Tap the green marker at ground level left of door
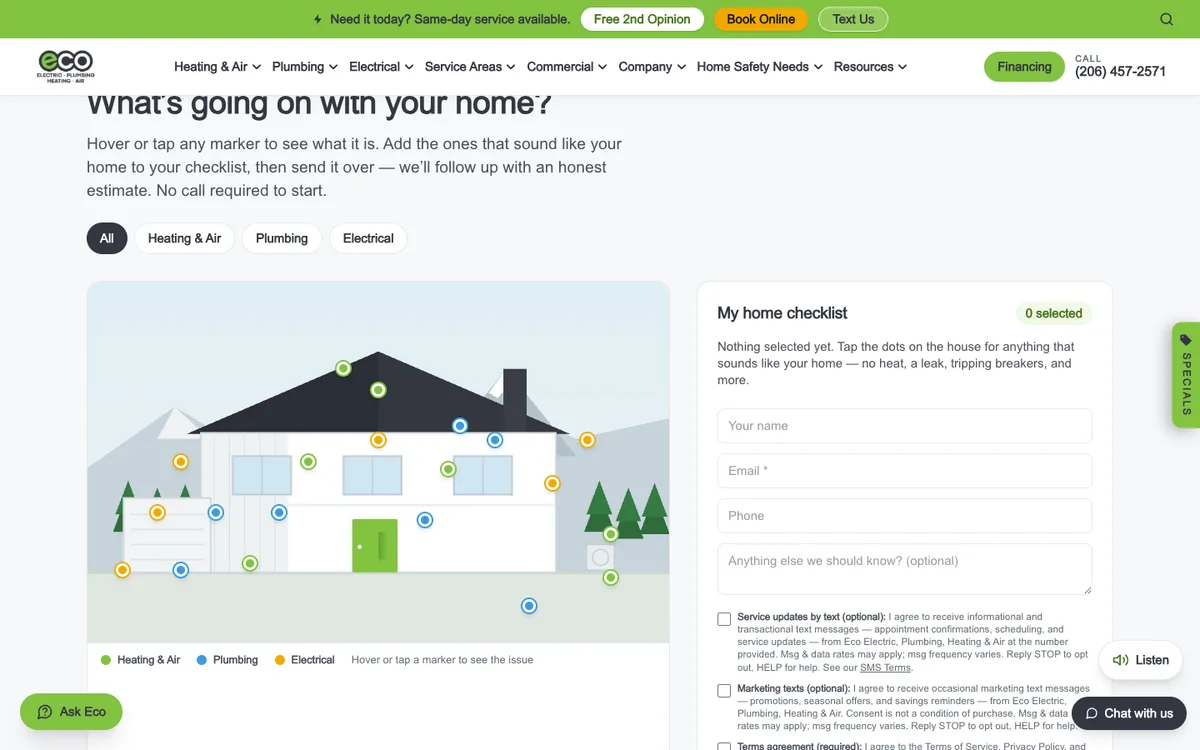Viewport: 1200px width, 750px height. [250, 563]
